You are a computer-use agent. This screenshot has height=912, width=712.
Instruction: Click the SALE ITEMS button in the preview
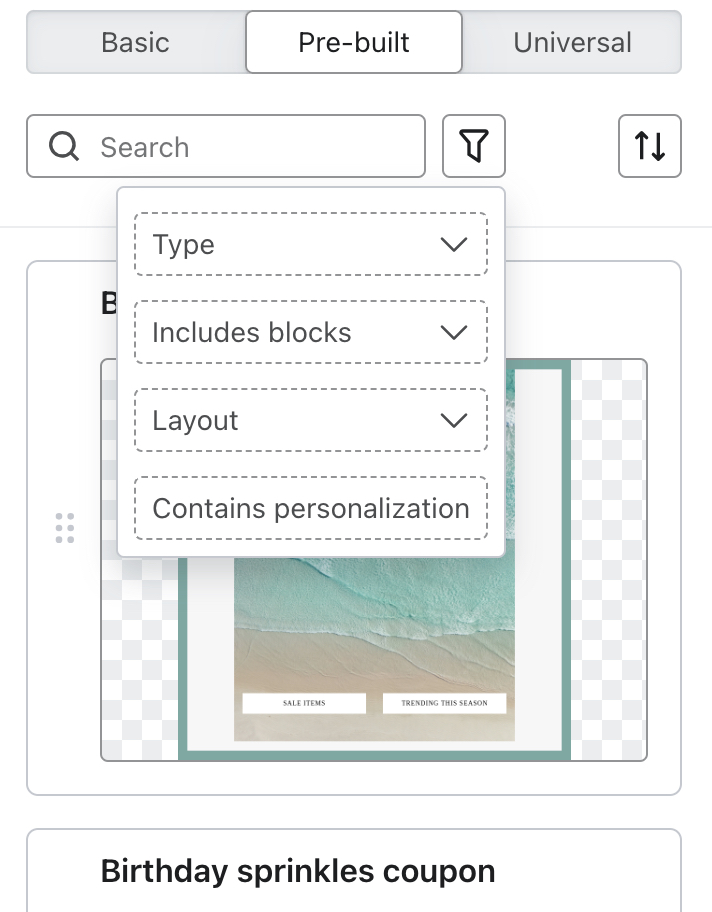(x=303, y=703)
